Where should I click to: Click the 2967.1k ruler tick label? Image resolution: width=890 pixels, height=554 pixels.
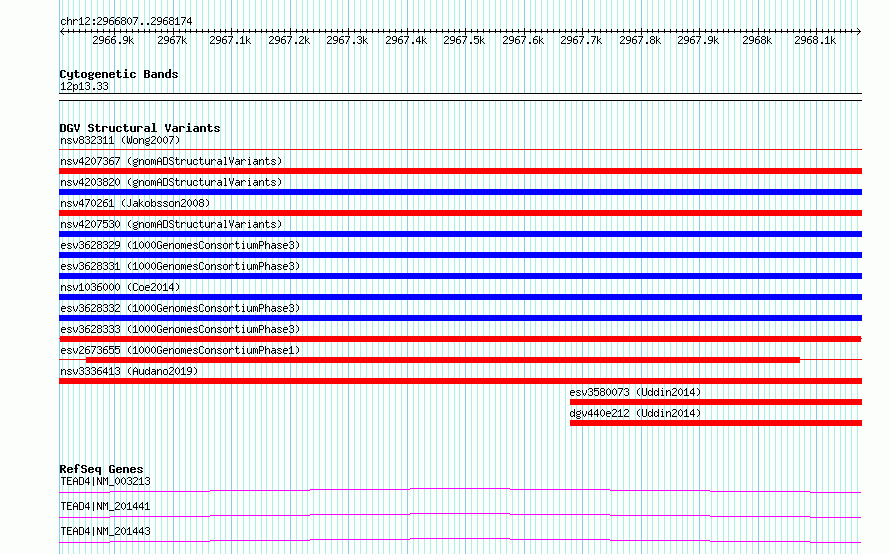tap(230, 40)
